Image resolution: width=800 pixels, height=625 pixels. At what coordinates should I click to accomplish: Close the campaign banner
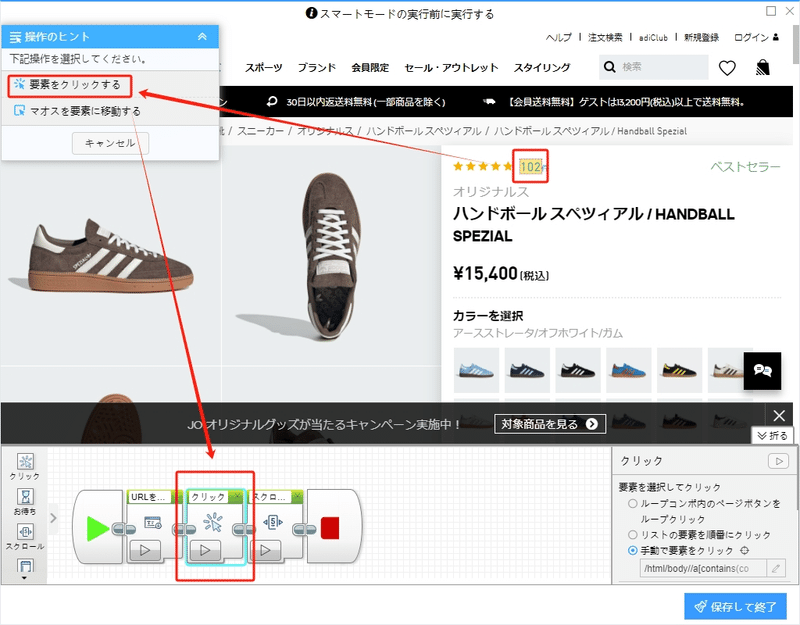(x=779, y=416)
